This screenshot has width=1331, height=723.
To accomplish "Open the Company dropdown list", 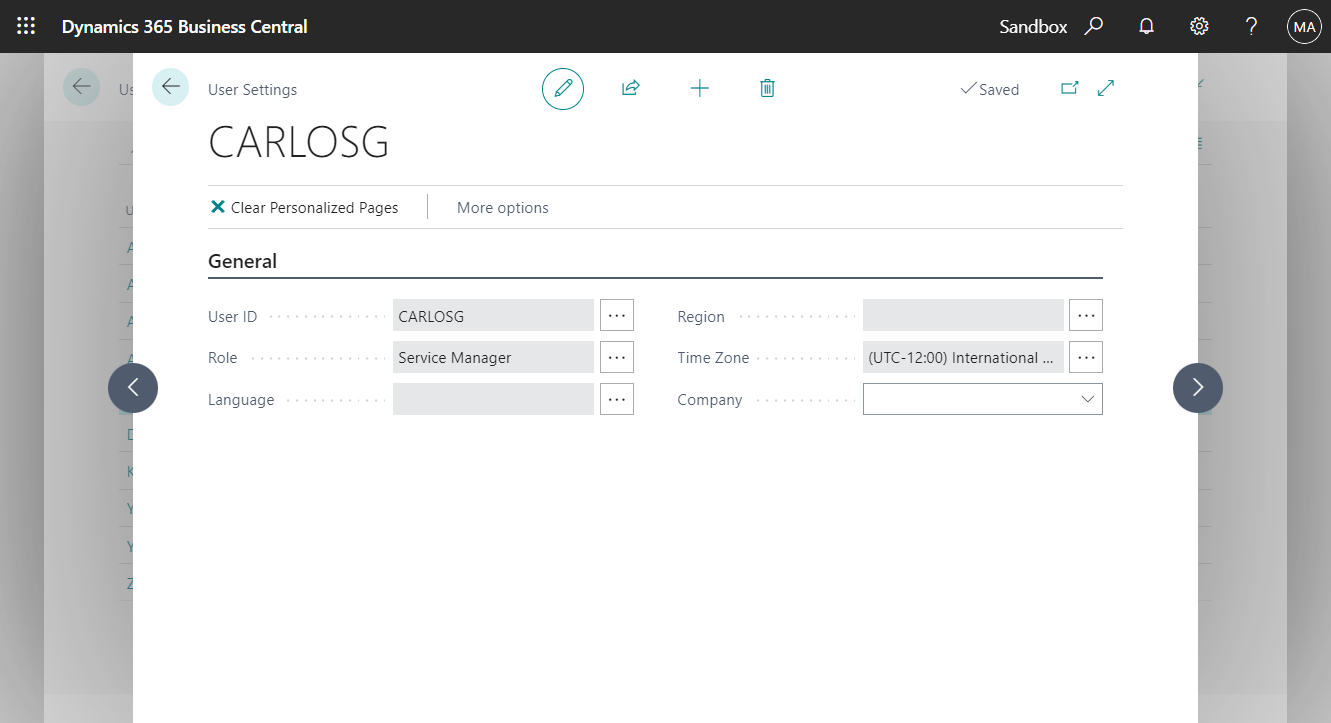I will click(x=1087, y=399).
